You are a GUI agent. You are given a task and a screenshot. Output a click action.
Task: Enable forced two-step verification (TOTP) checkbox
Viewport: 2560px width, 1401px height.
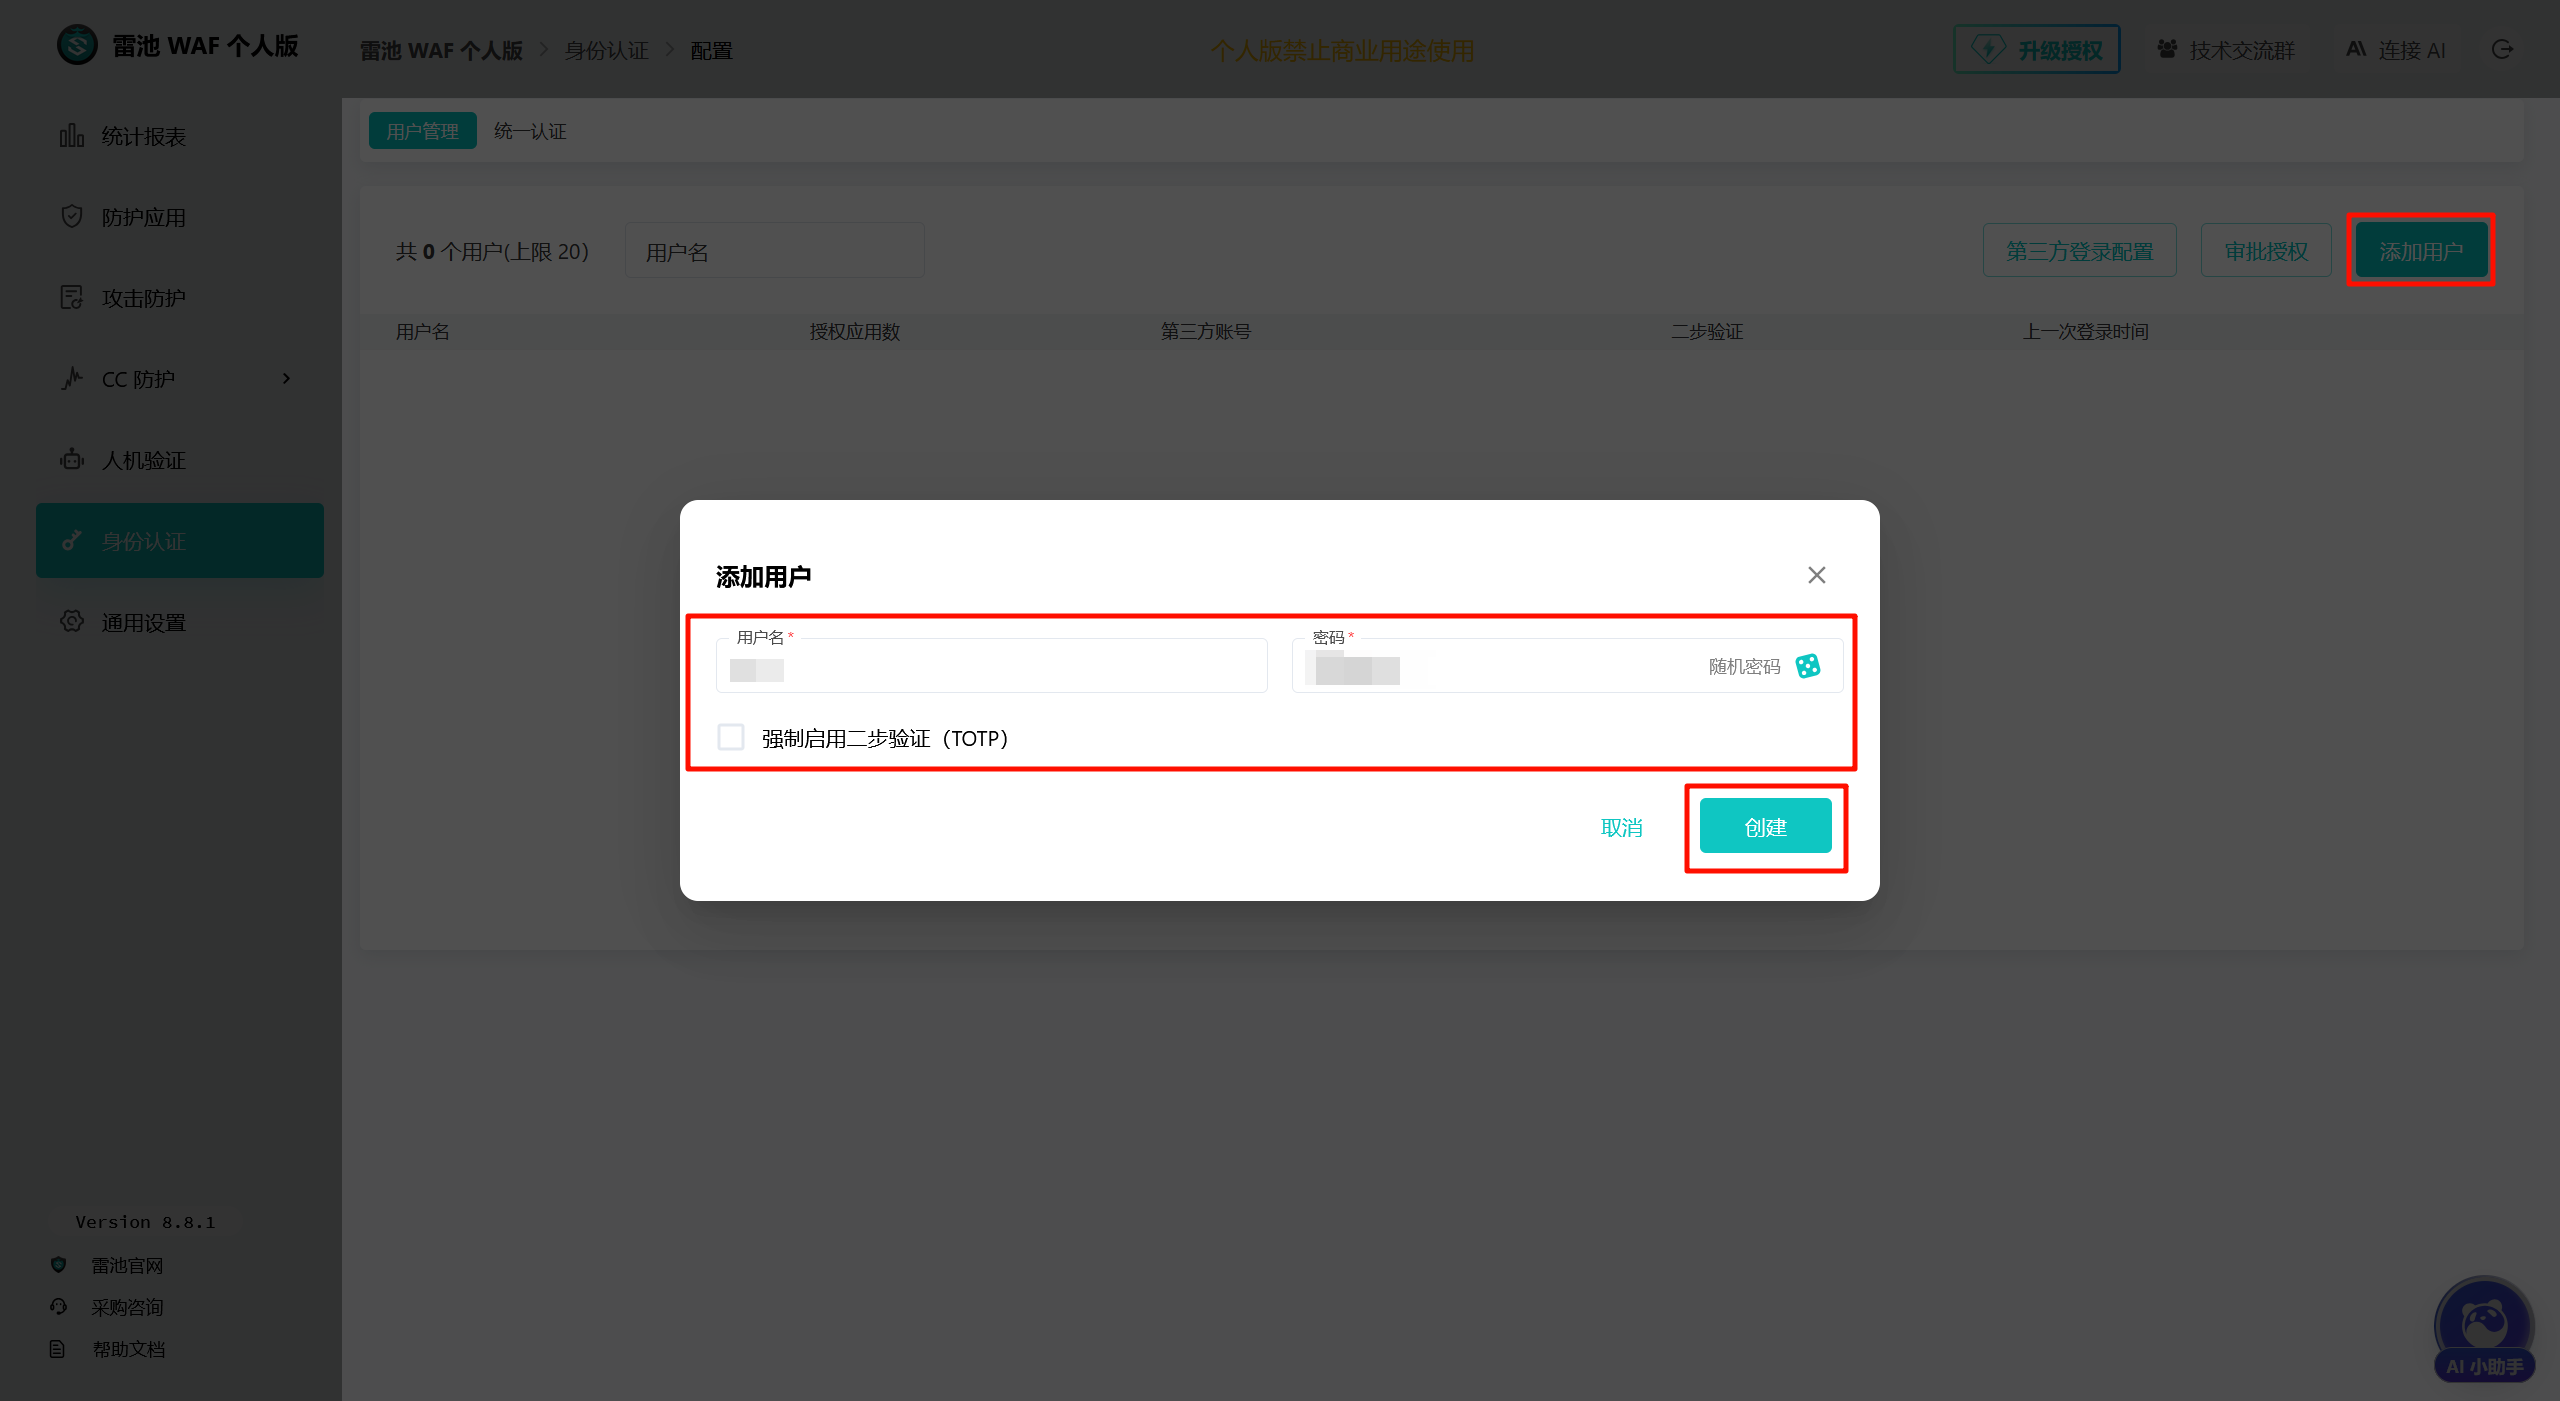pos(731,738)
